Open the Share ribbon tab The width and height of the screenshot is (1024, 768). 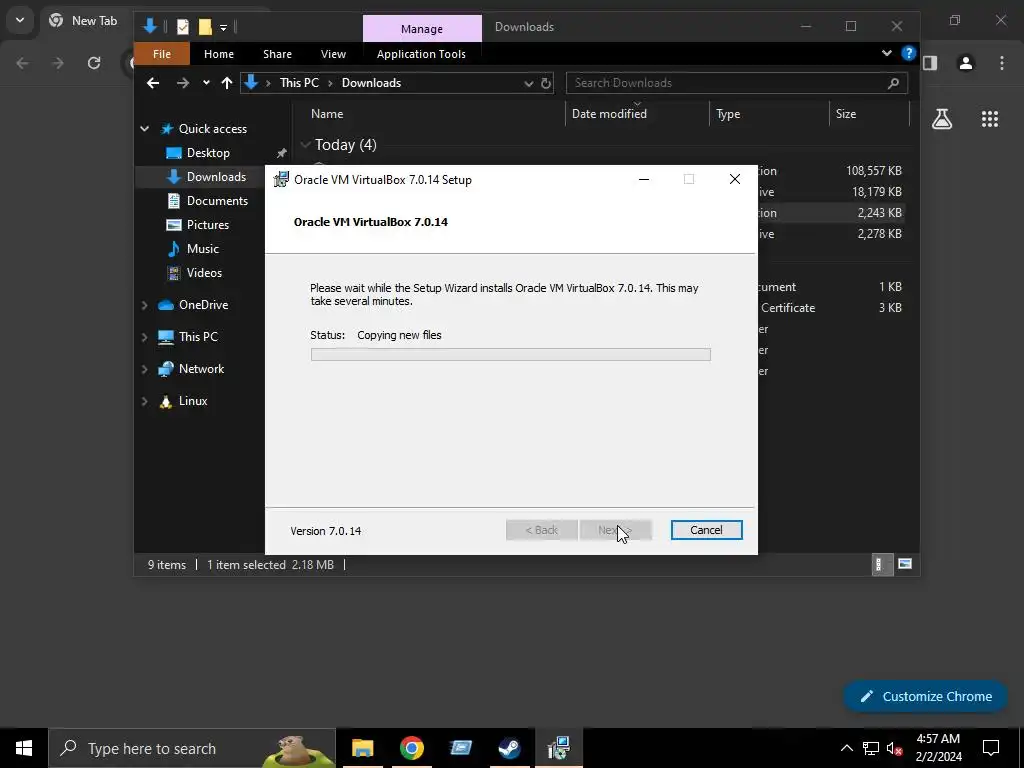[x=278, y=54]
